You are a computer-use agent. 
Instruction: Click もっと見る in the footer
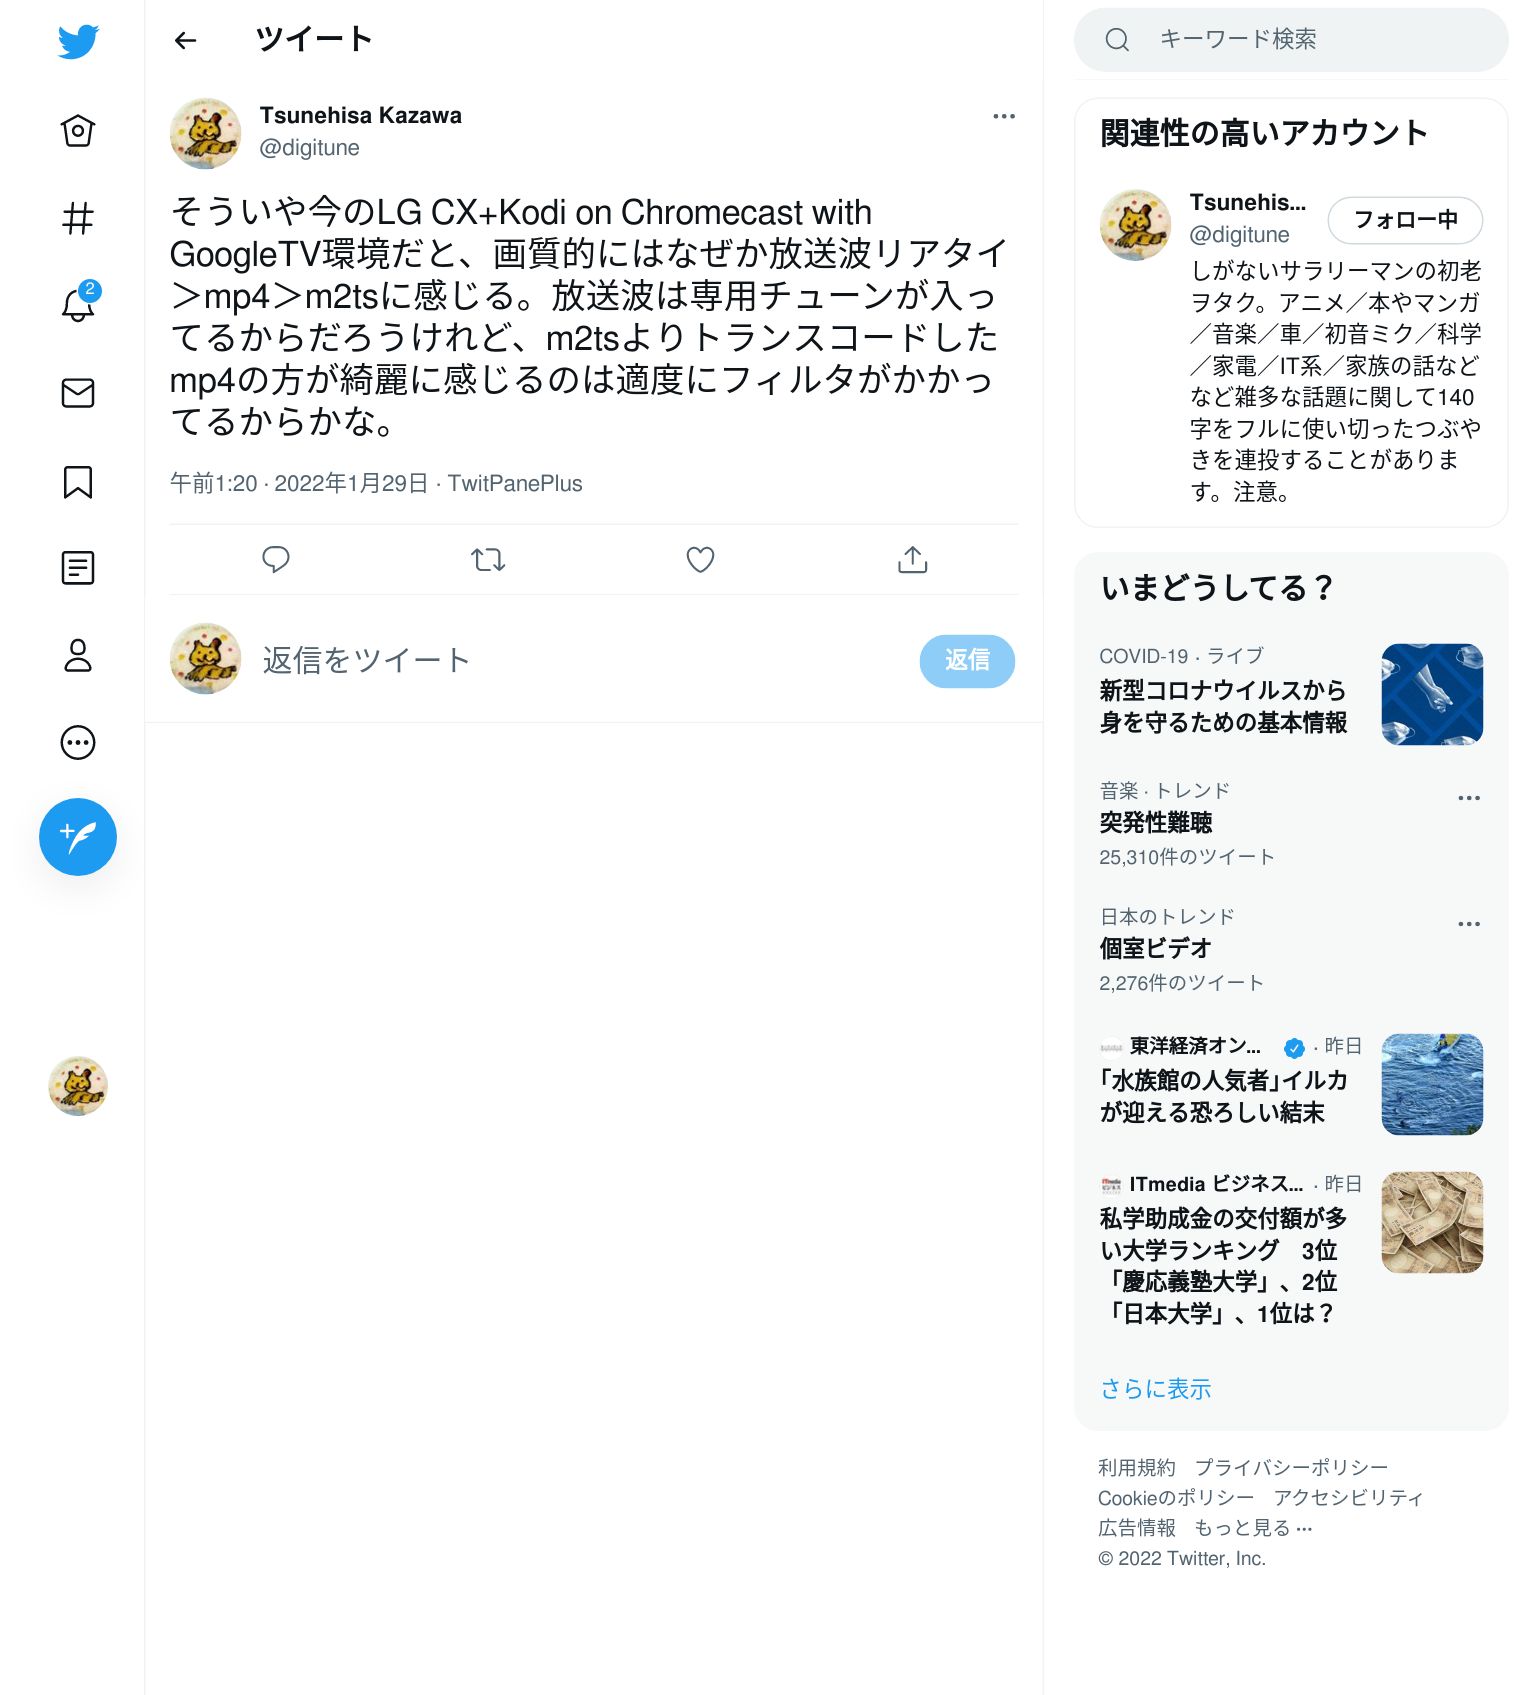[1253, 1528]
